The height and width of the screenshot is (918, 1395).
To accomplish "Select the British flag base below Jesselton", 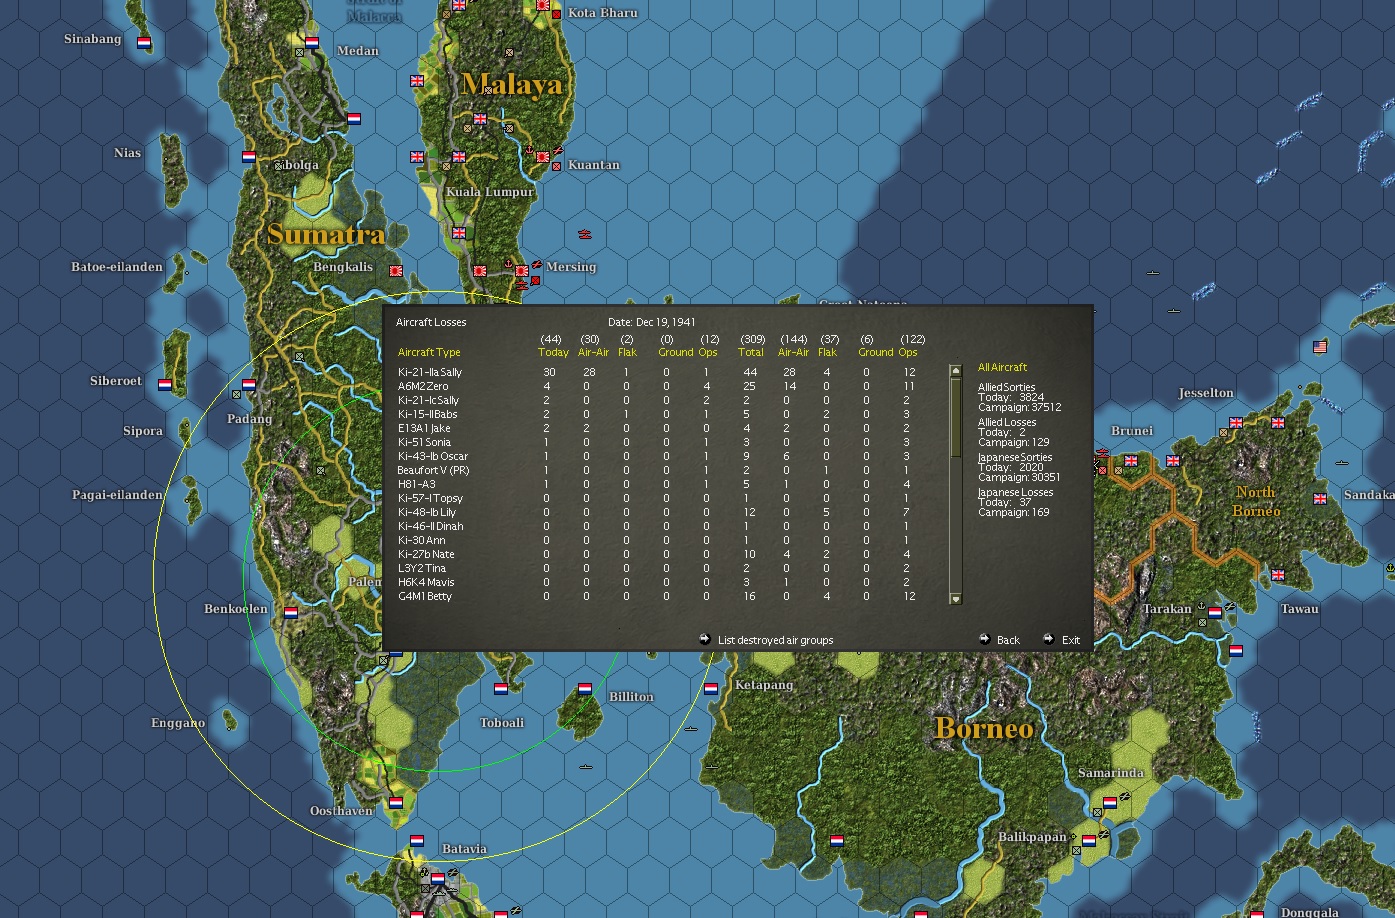I will 1236,423.
